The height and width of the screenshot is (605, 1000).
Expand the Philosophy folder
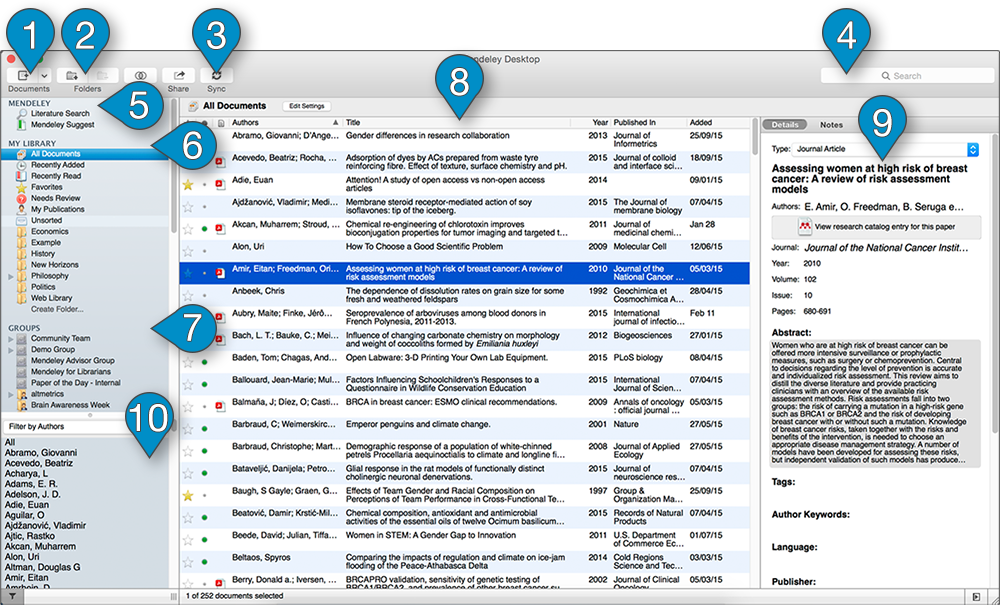pyautogui.click(x=10, y=276)
